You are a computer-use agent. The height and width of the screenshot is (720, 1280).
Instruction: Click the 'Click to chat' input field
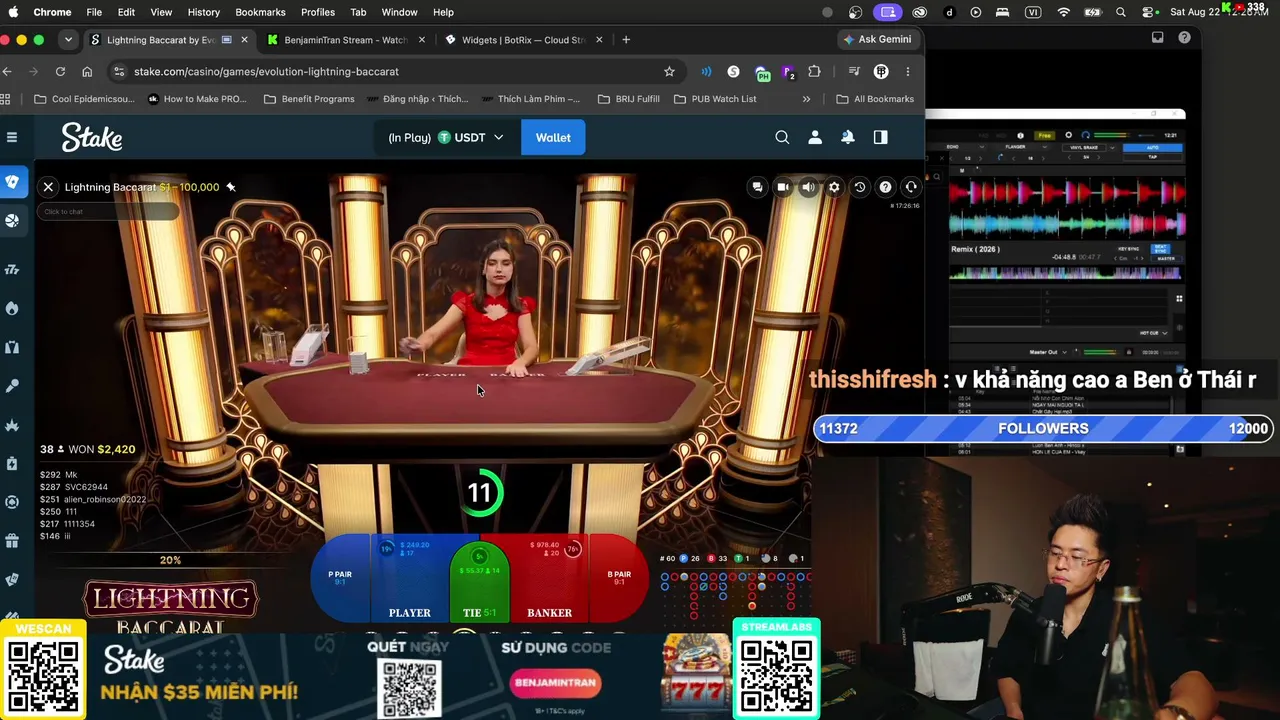(108, 211)
